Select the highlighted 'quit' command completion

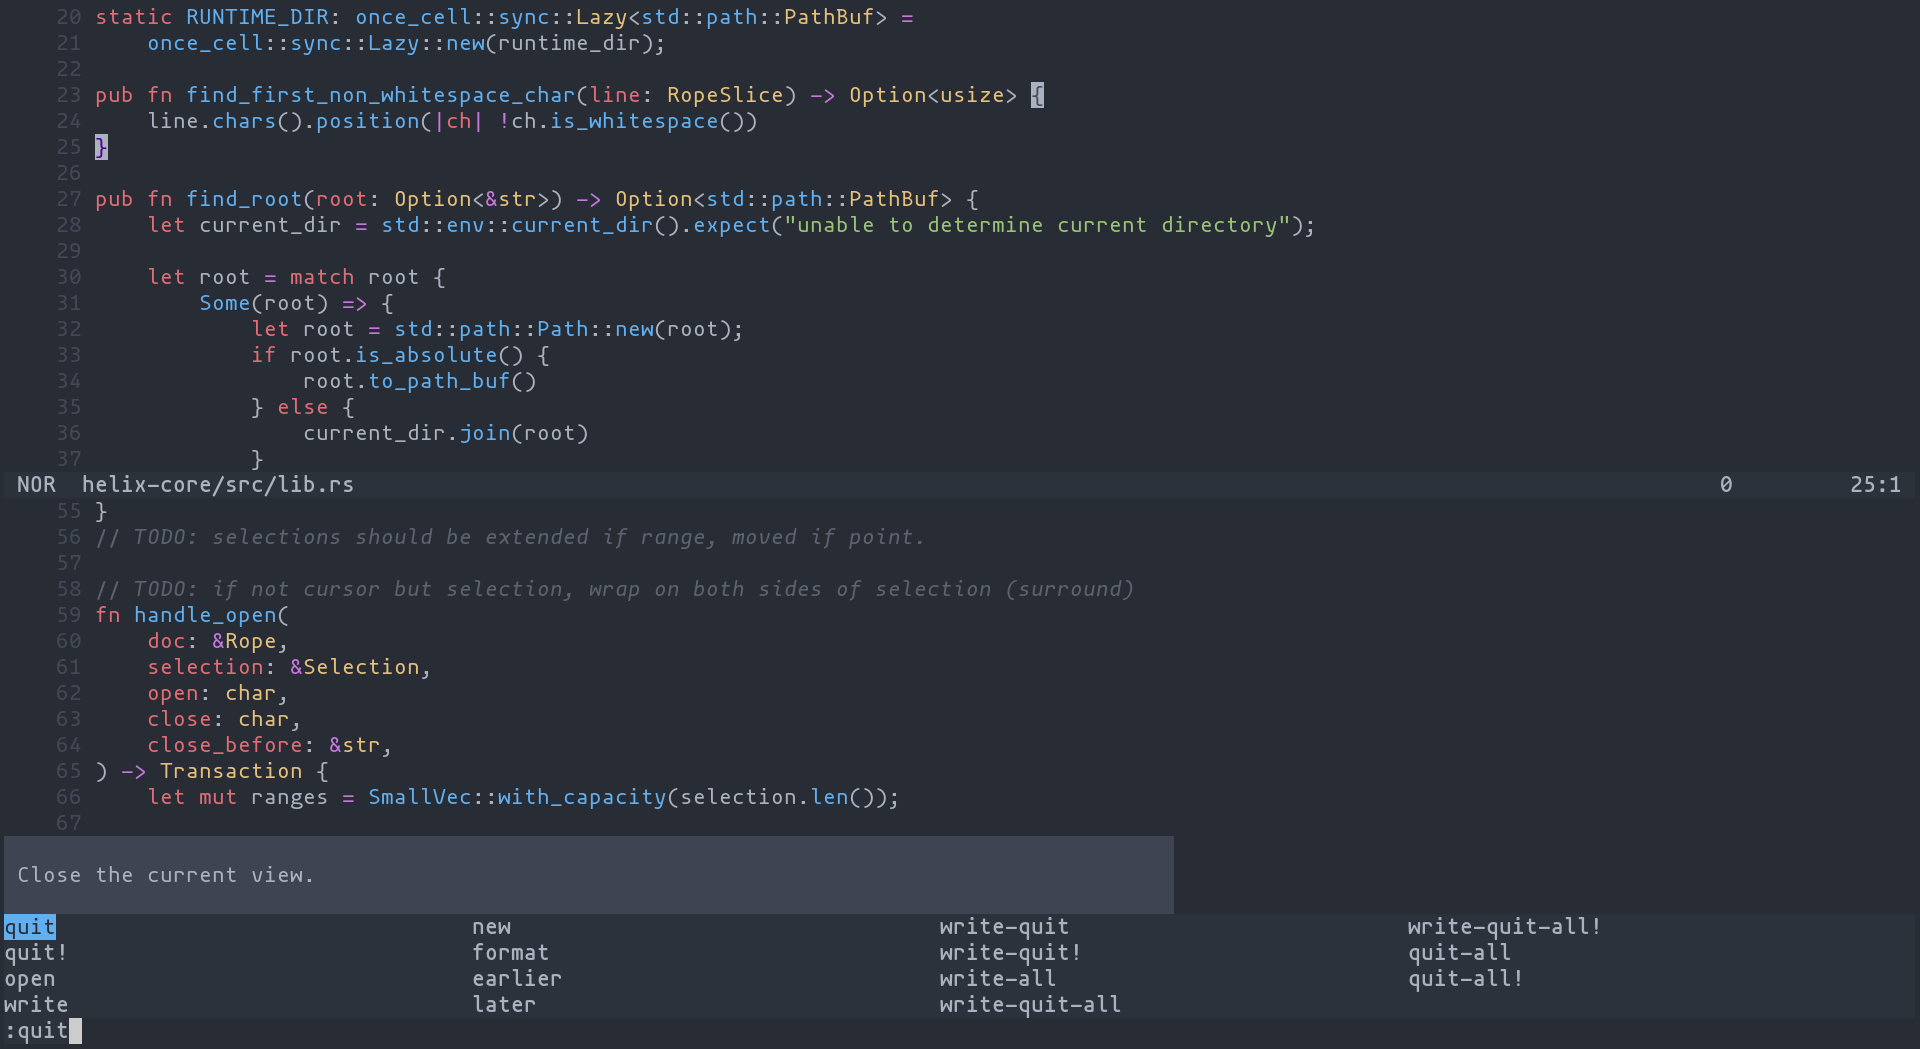pyautogui.click(x=29, y=927)
